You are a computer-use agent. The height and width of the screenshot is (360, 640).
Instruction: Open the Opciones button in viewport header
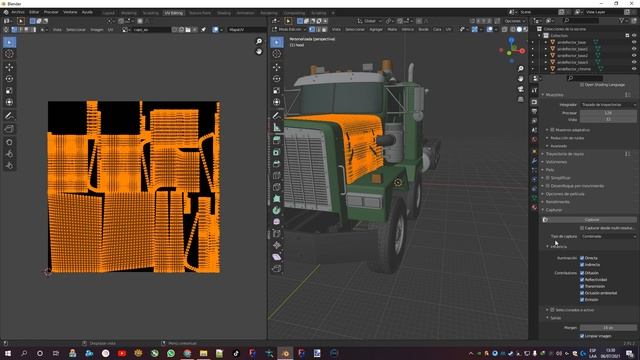point(514,21)
